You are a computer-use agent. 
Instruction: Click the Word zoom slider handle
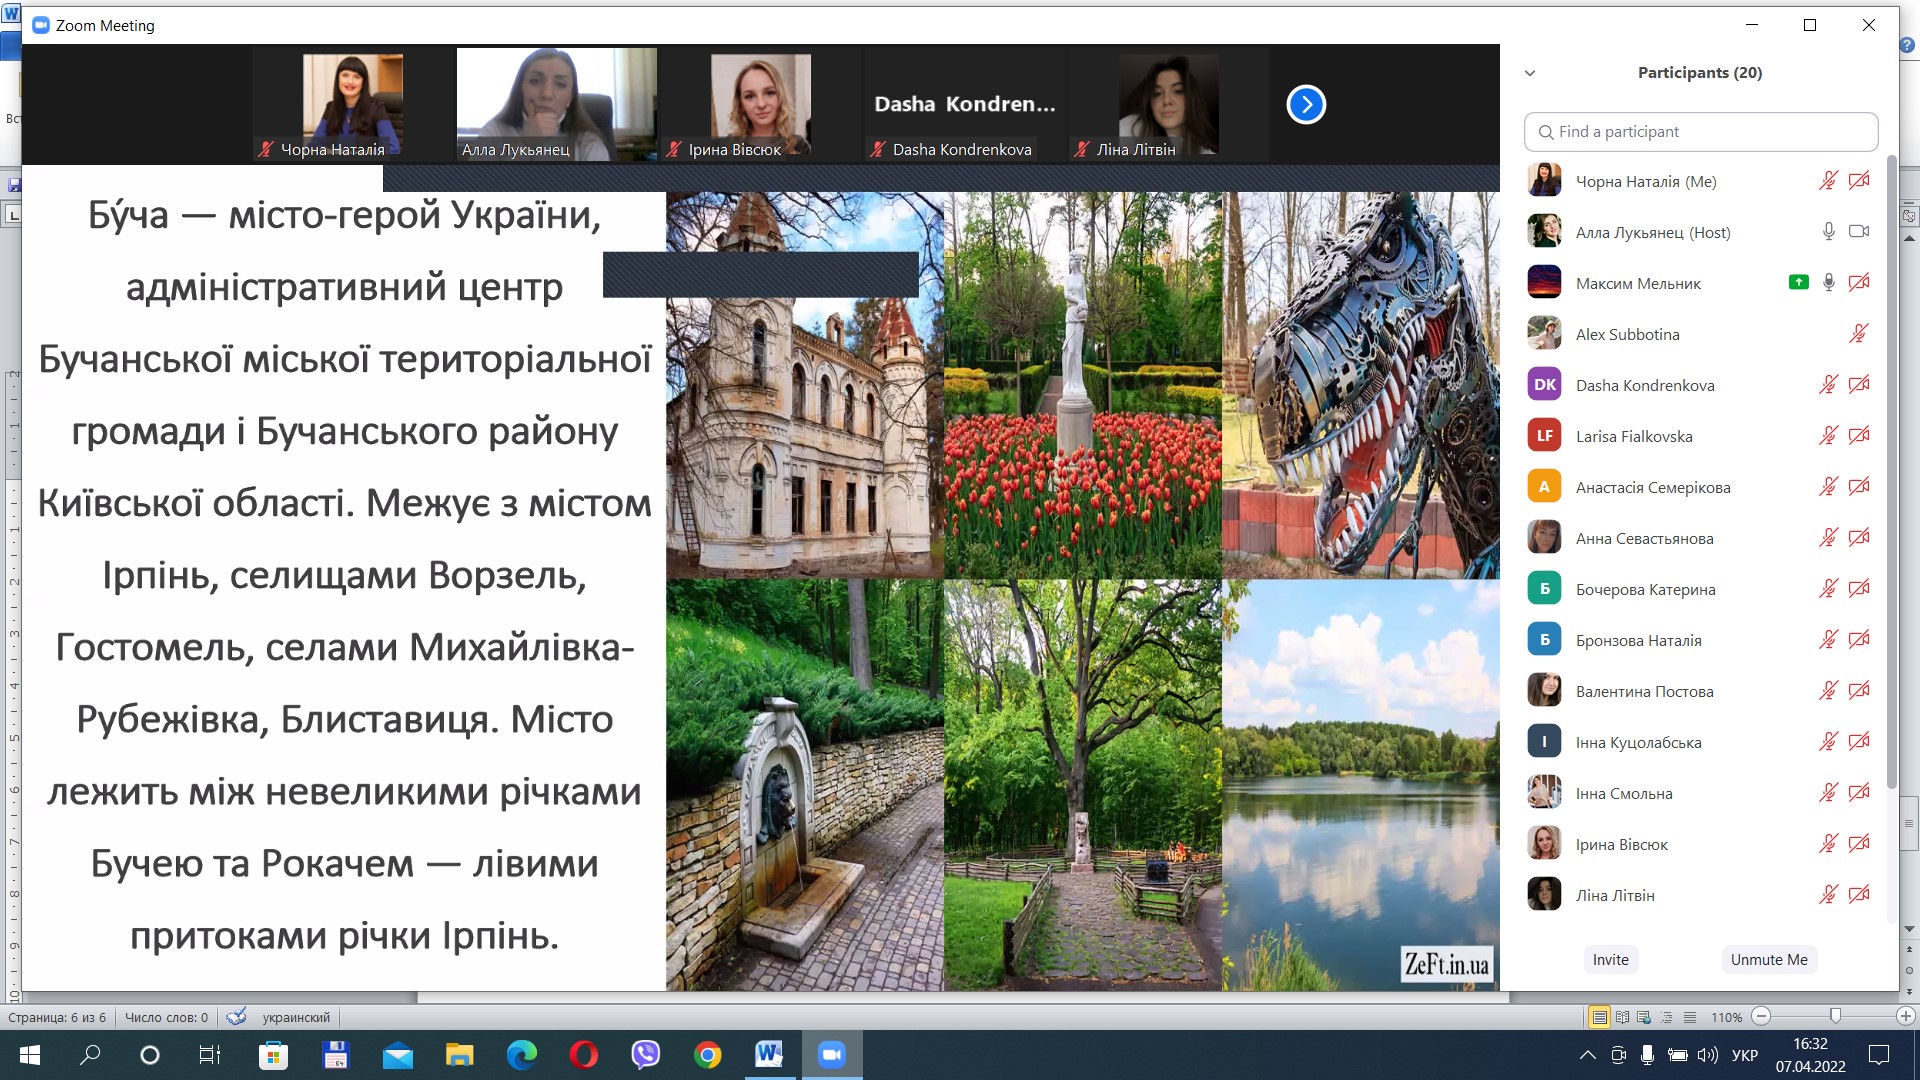click(x=1835, y=1016)
